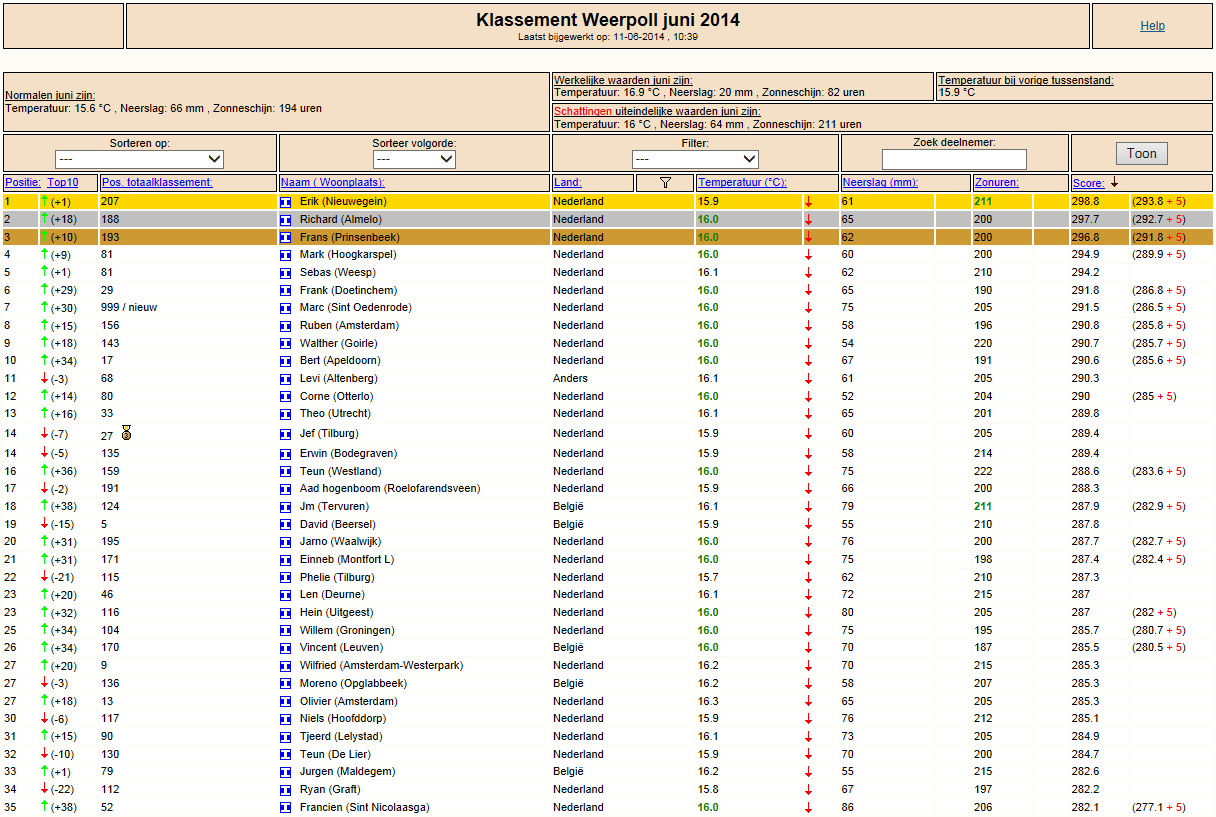Click the blue icon beside Erik (Nieuwegein)
Image resolution: width=1216 pixels, height=817 pixels.
[x=285, y=202]
